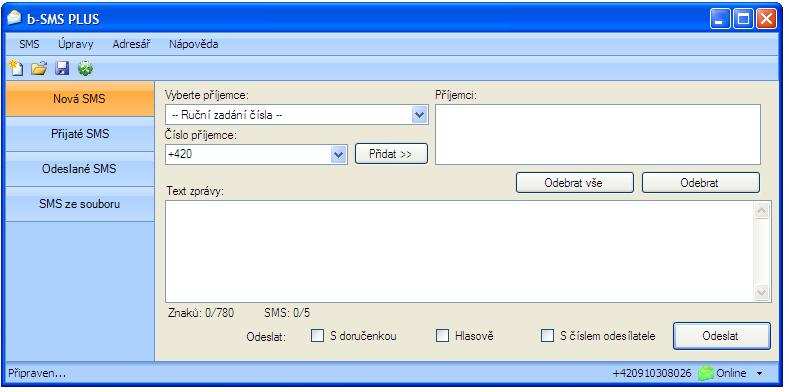The image size is (789, 392).
Task: Open the Nápověda menu
Action: click(x=194, y=44)
